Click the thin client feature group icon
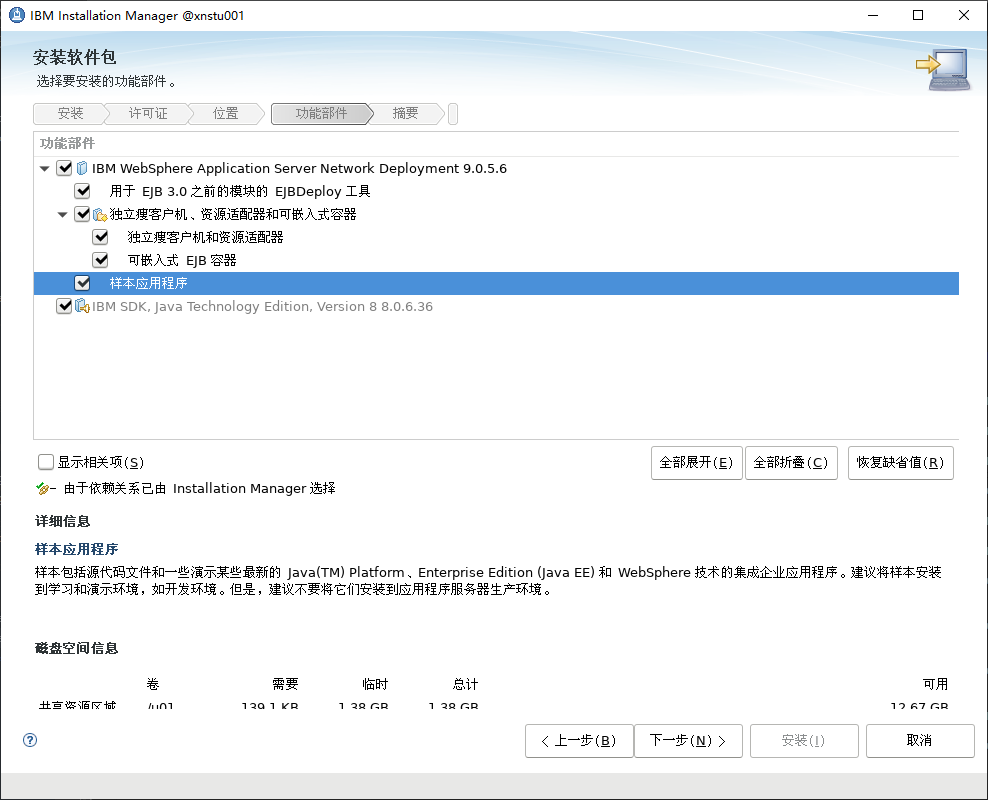Image resolution: width=988 pixels, height=800 pixels. 100,215
